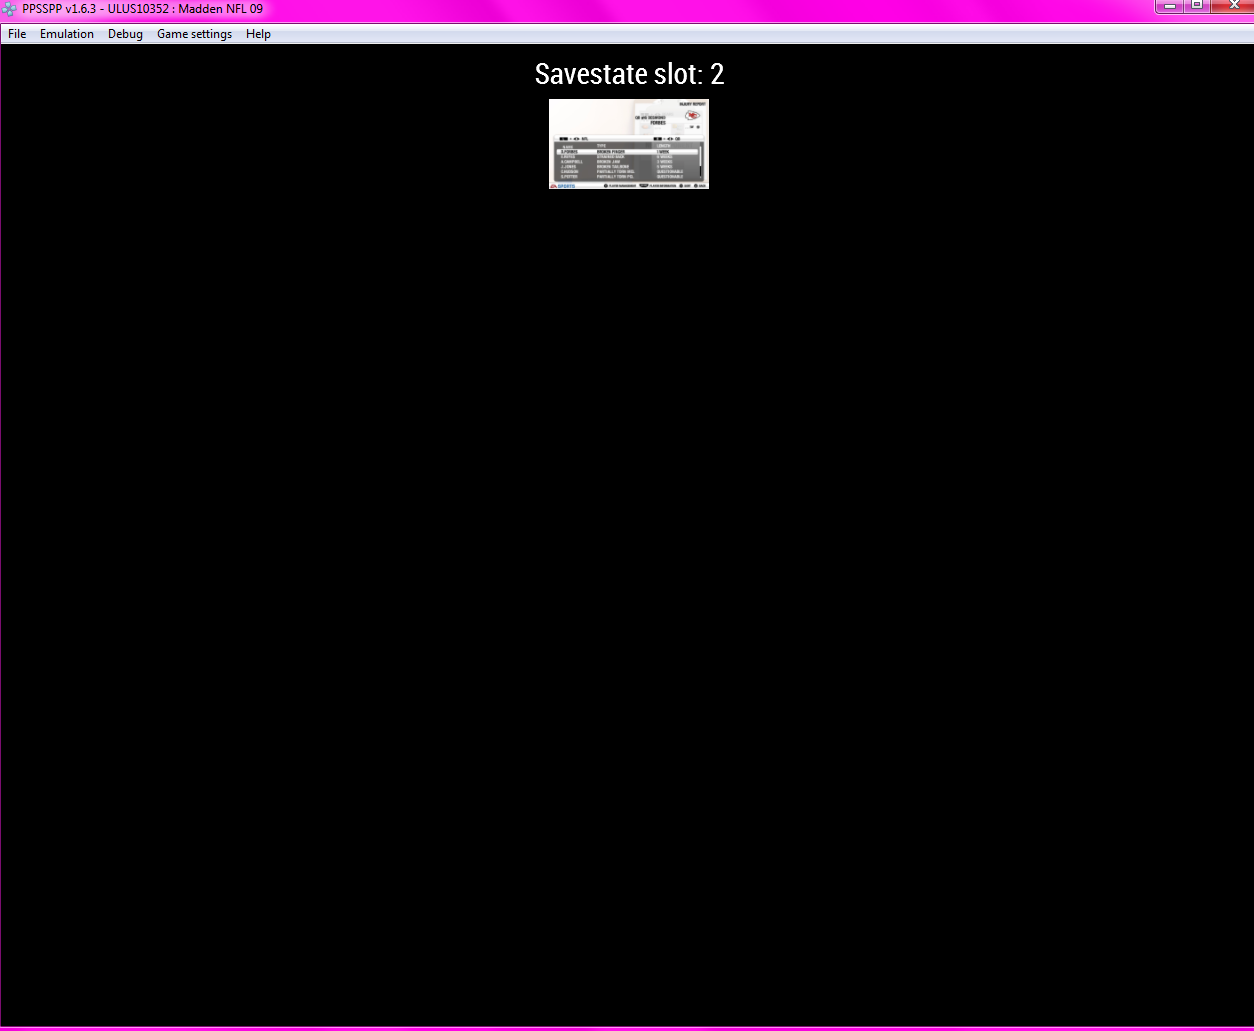
Task: Click the Player Management prompt in preview
Action: 621,185
